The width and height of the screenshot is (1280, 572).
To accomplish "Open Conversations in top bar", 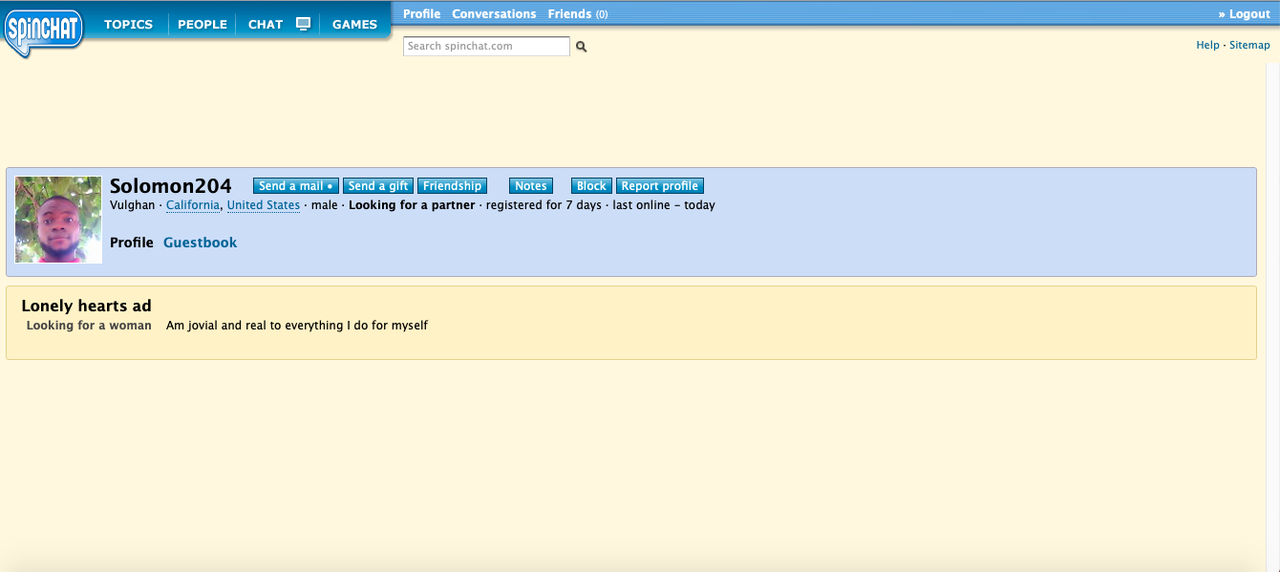I will 494,14.
